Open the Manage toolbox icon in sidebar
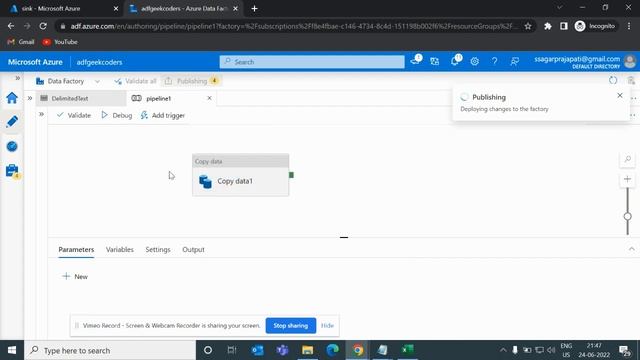The width and height of the screenshot is (640, 360). (12, 171)
